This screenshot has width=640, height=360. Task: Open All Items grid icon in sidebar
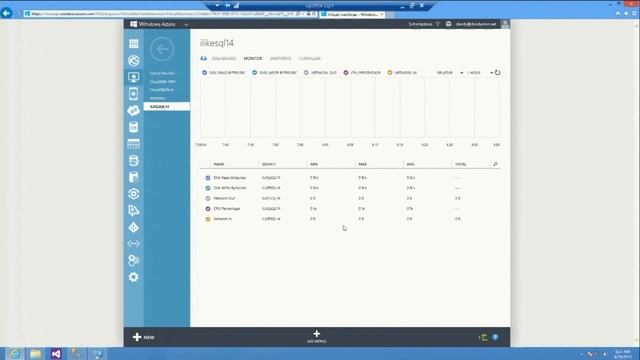[x=133, y=44]
